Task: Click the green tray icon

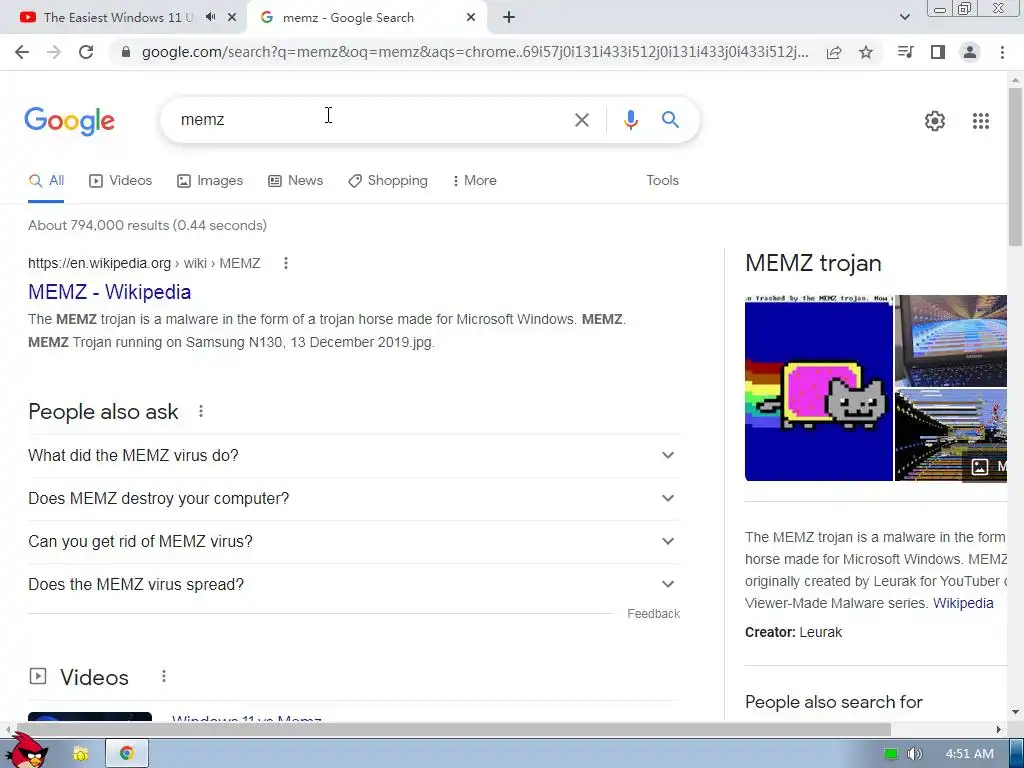Action: click(x=891, y=754)
